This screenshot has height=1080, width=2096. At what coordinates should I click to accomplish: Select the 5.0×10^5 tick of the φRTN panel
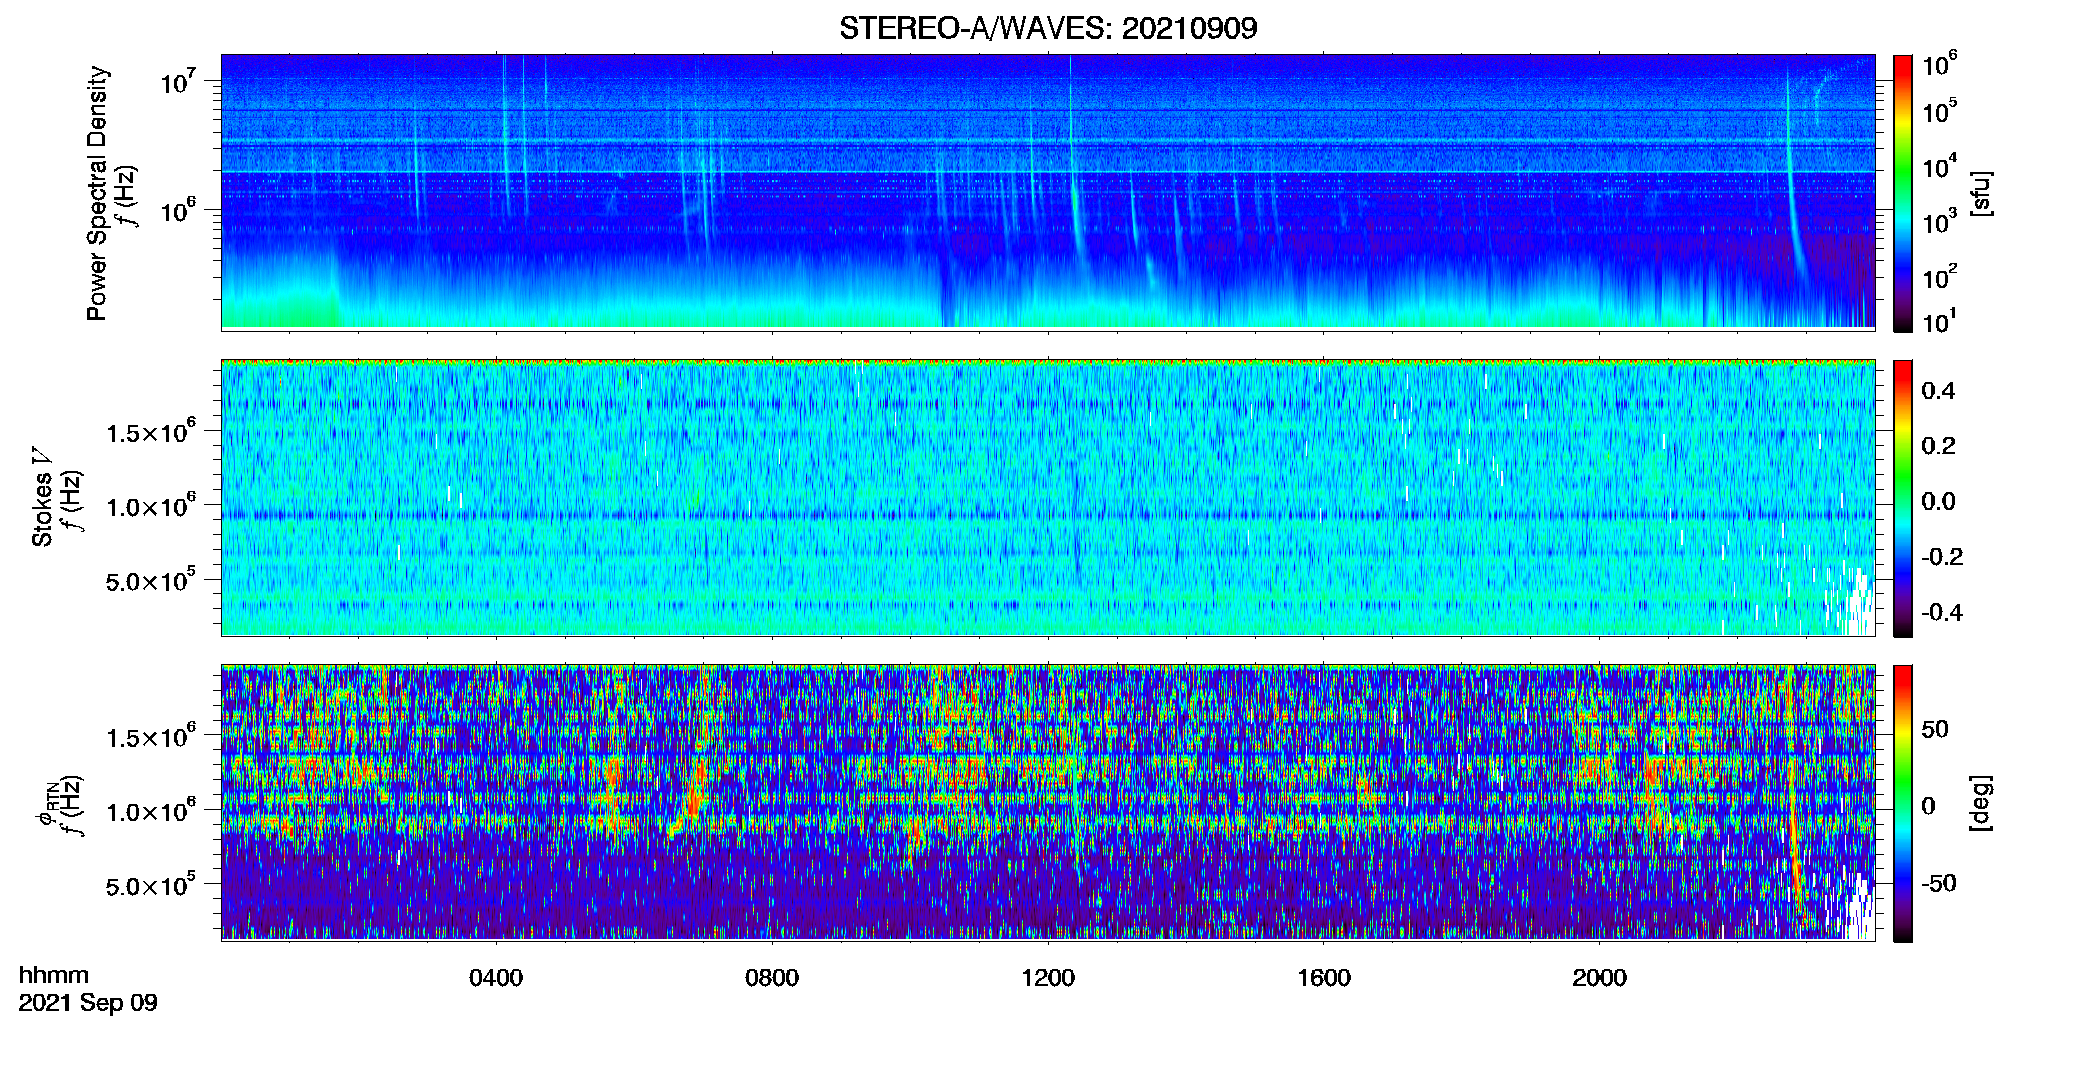[151, 885]
